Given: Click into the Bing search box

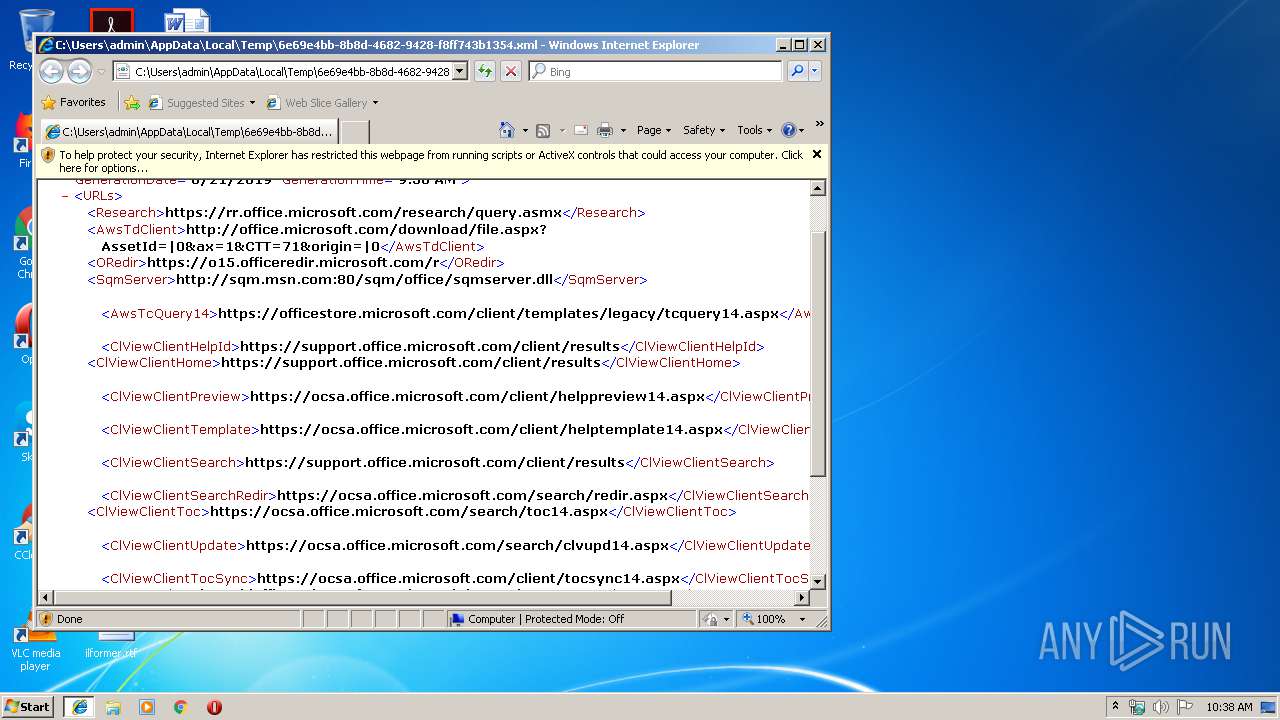Looking at the screenshot, I should [657, 72].
